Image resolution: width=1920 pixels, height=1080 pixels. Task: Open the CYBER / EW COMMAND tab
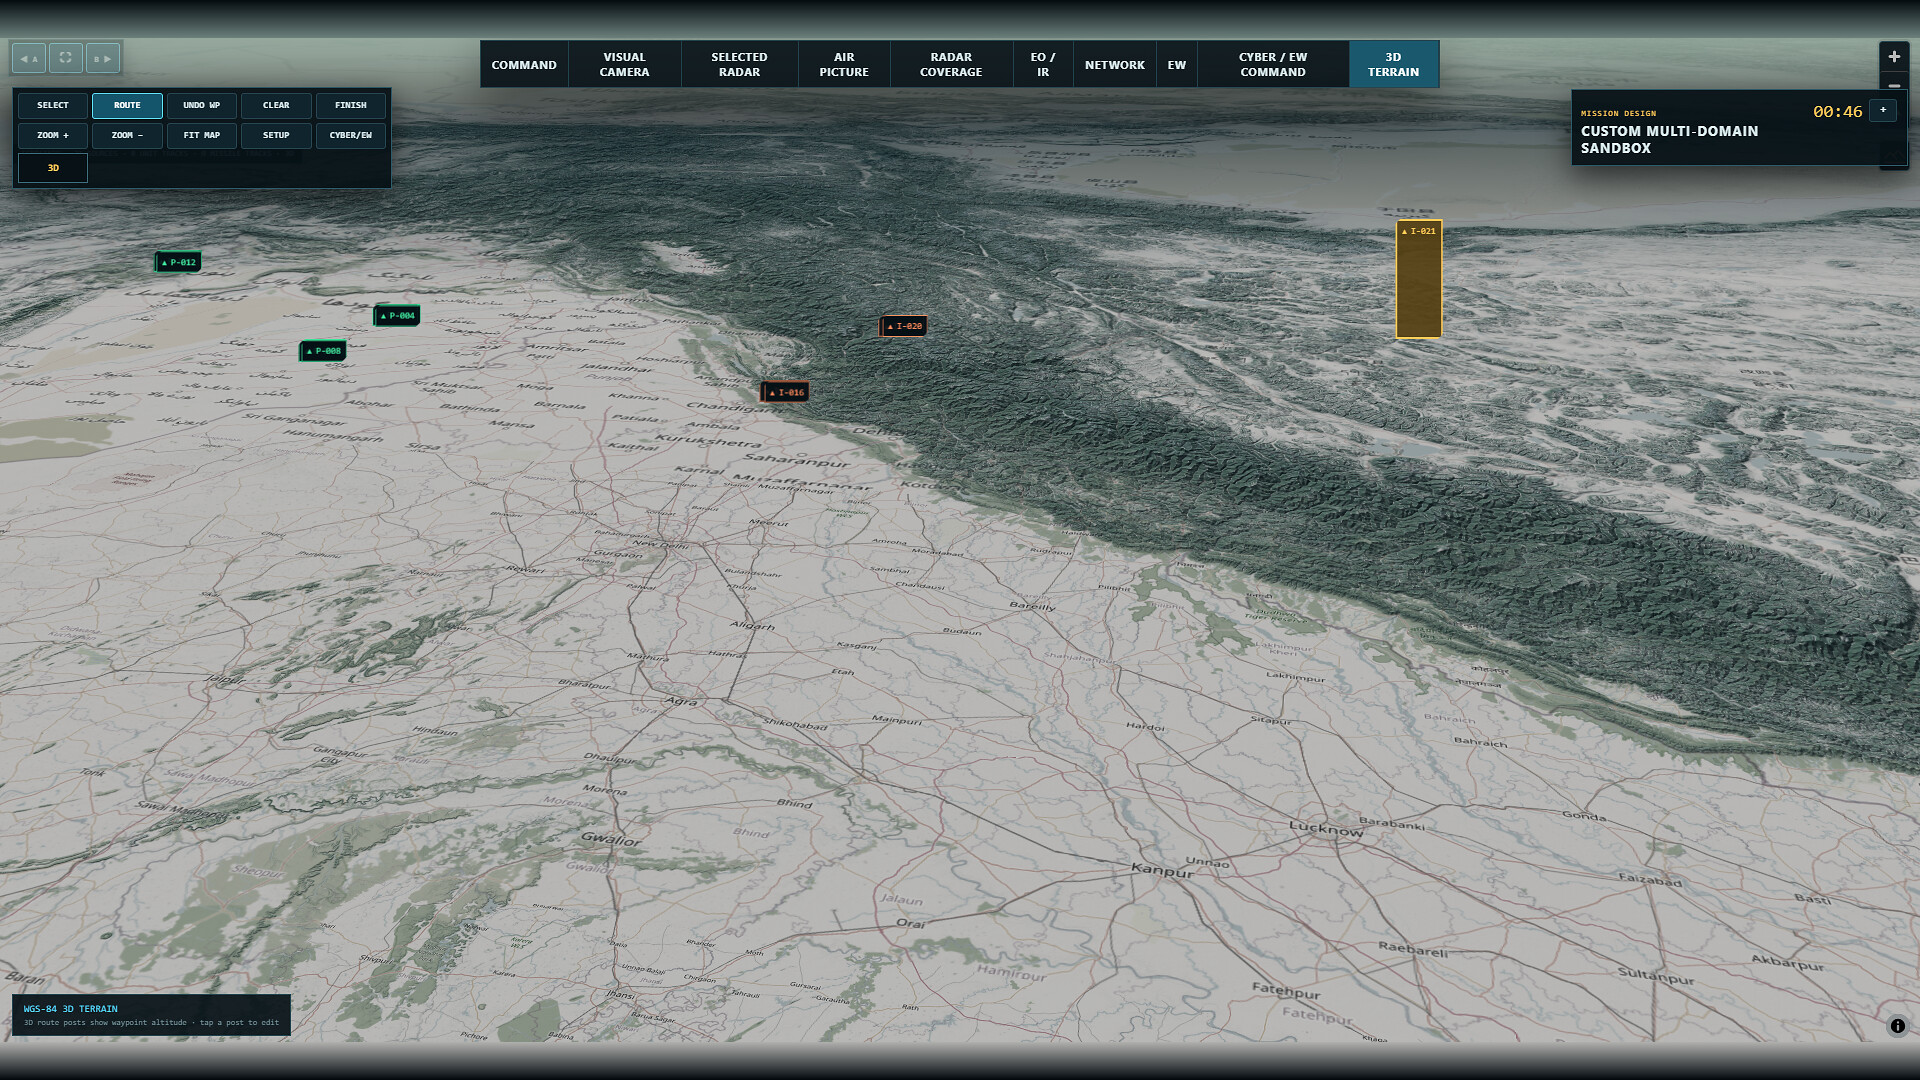pyautogui.click(x=1273, y=65)
